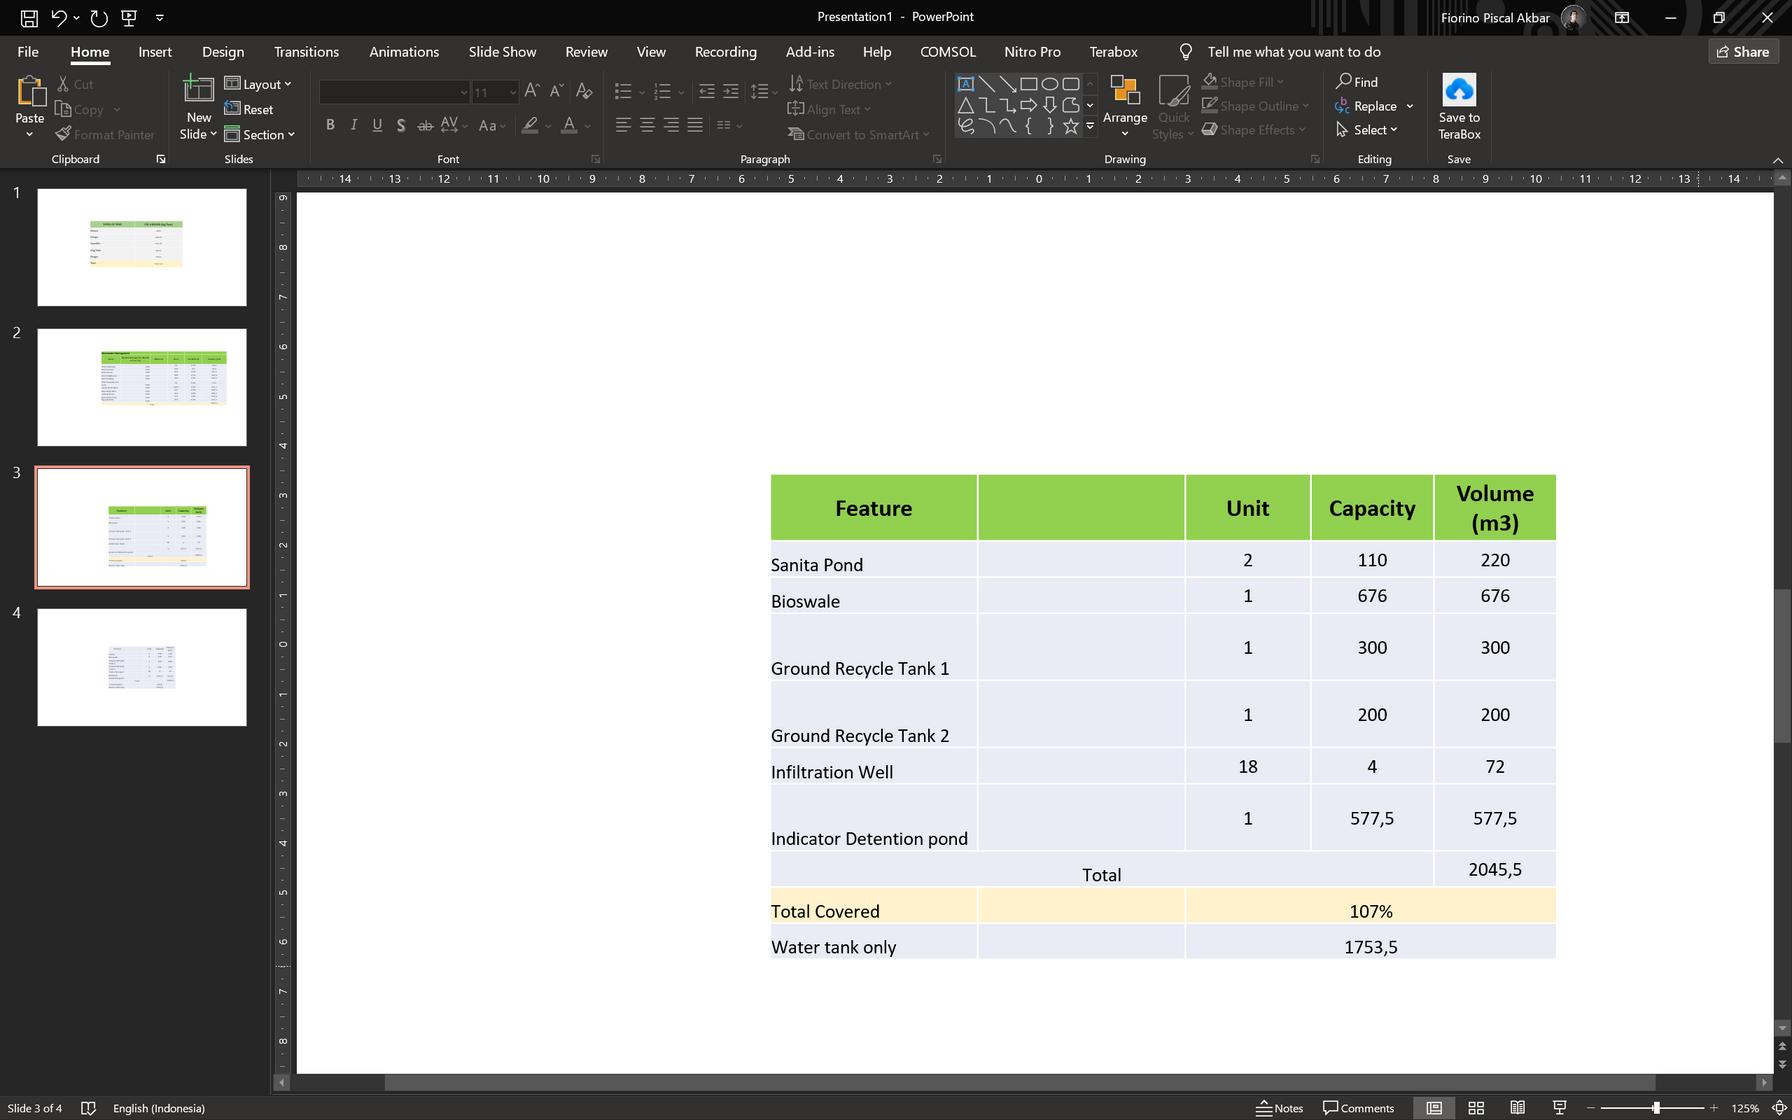Open Reading View from status bar

[1517, 1108]
